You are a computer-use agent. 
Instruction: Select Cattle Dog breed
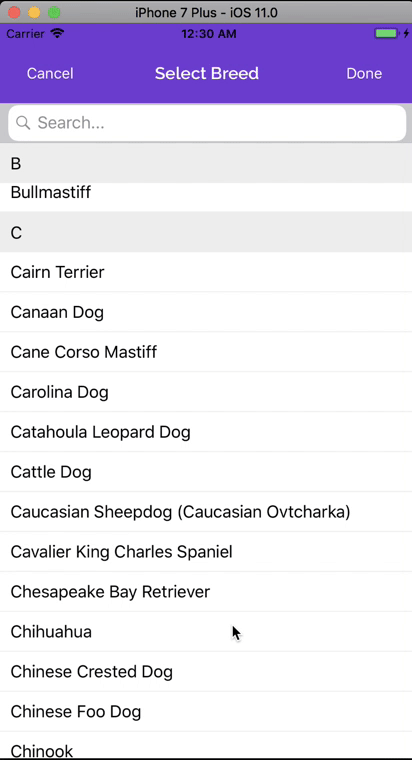(x=206, y=472)
